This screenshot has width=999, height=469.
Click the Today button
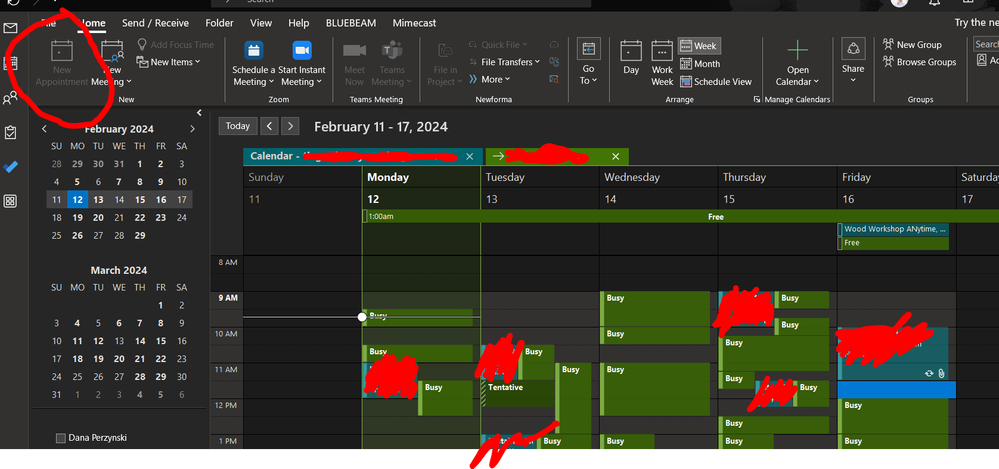(238, 126)
